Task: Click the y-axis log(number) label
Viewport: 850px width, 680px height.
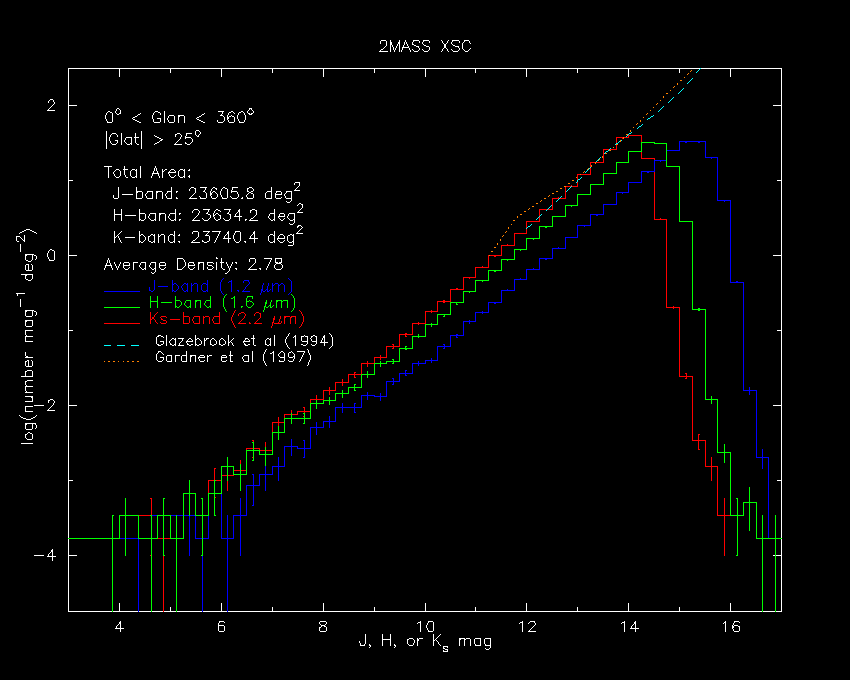Action: point(32,339)
